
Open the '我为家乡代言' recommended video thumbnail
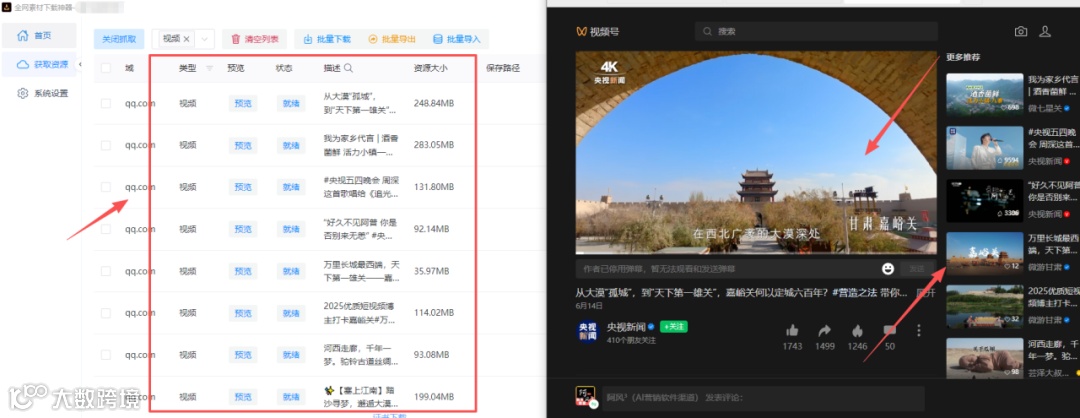[984, 93]
